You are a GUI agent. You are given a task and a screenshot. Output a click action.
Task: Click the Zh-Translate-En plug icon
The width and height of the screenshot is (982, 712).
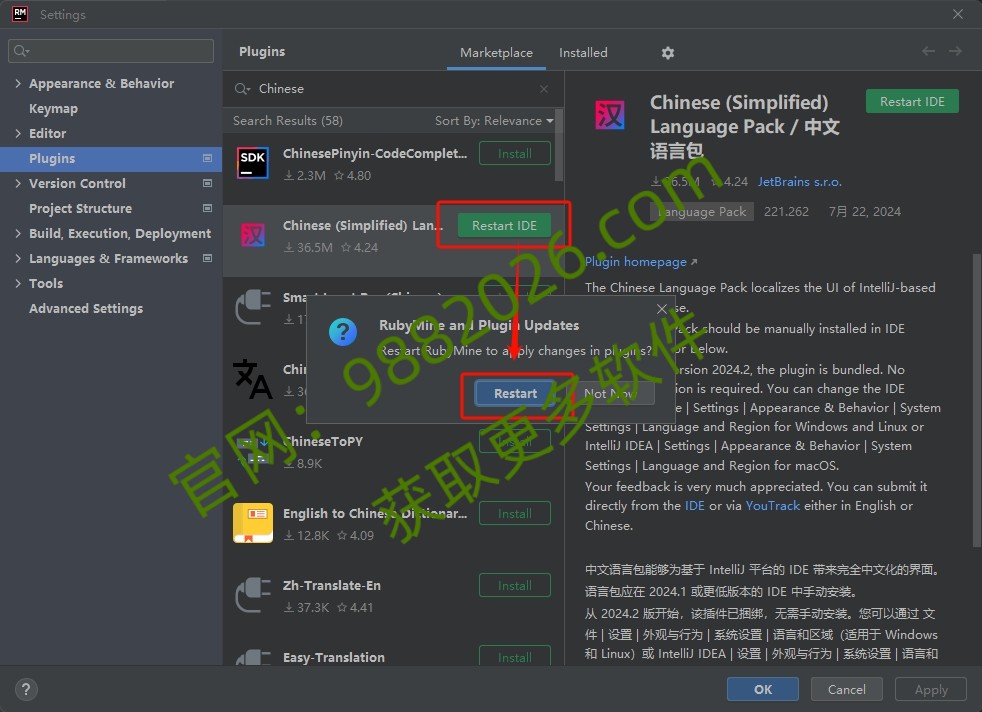tap(253, 595)
